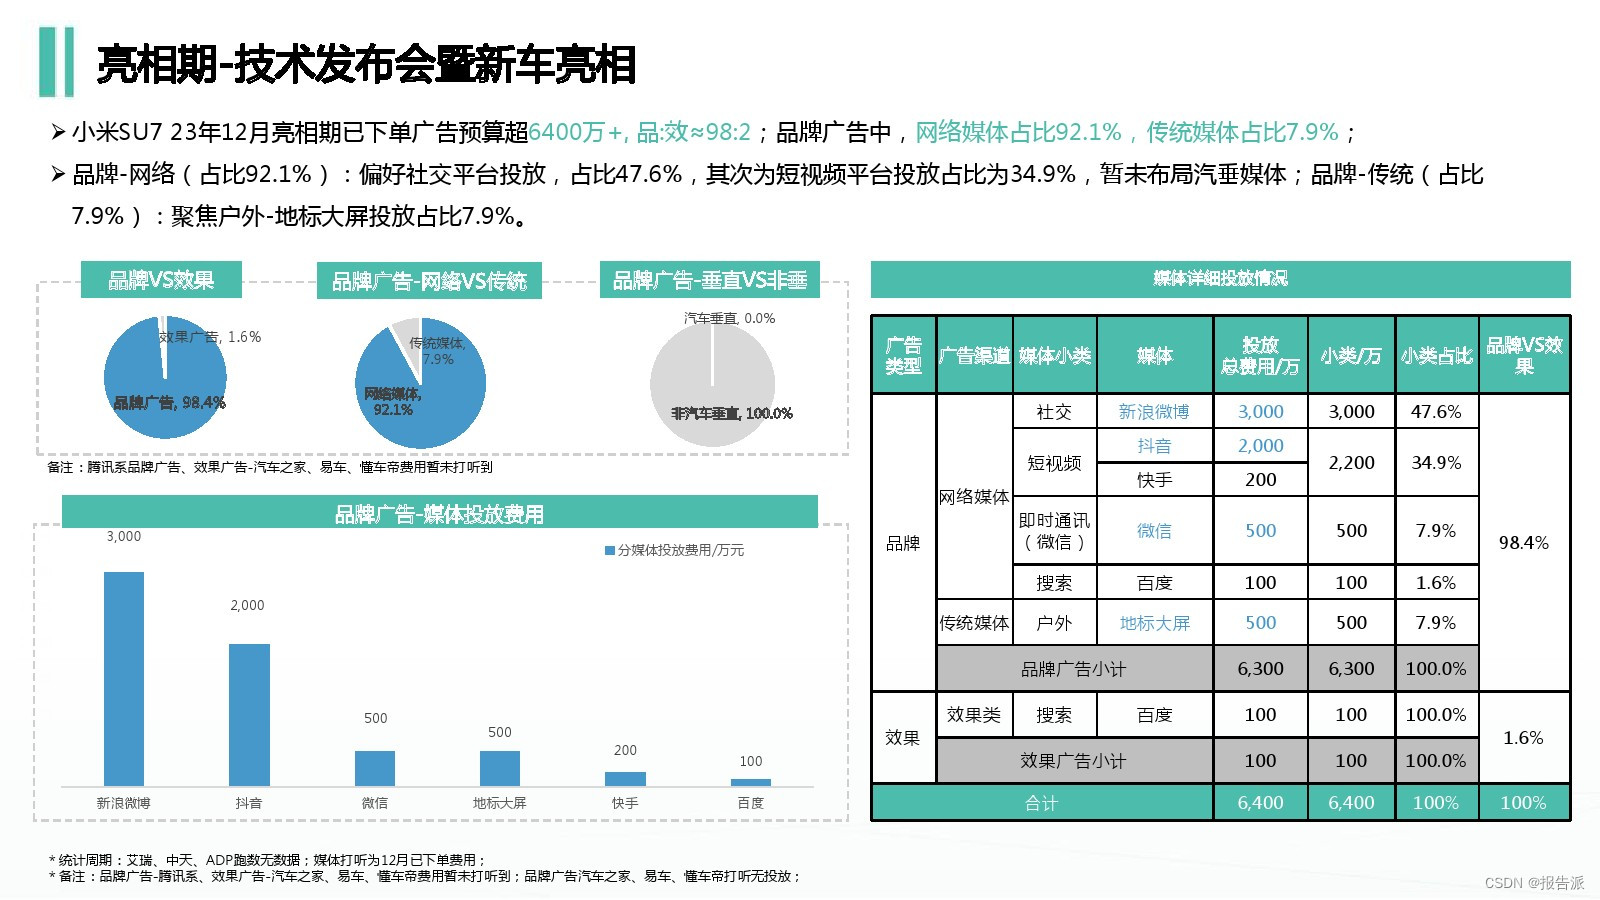Click the 地标大屏 bar in the bar chart
Screen dimensions: 1600x900
(x=500, y=768)
